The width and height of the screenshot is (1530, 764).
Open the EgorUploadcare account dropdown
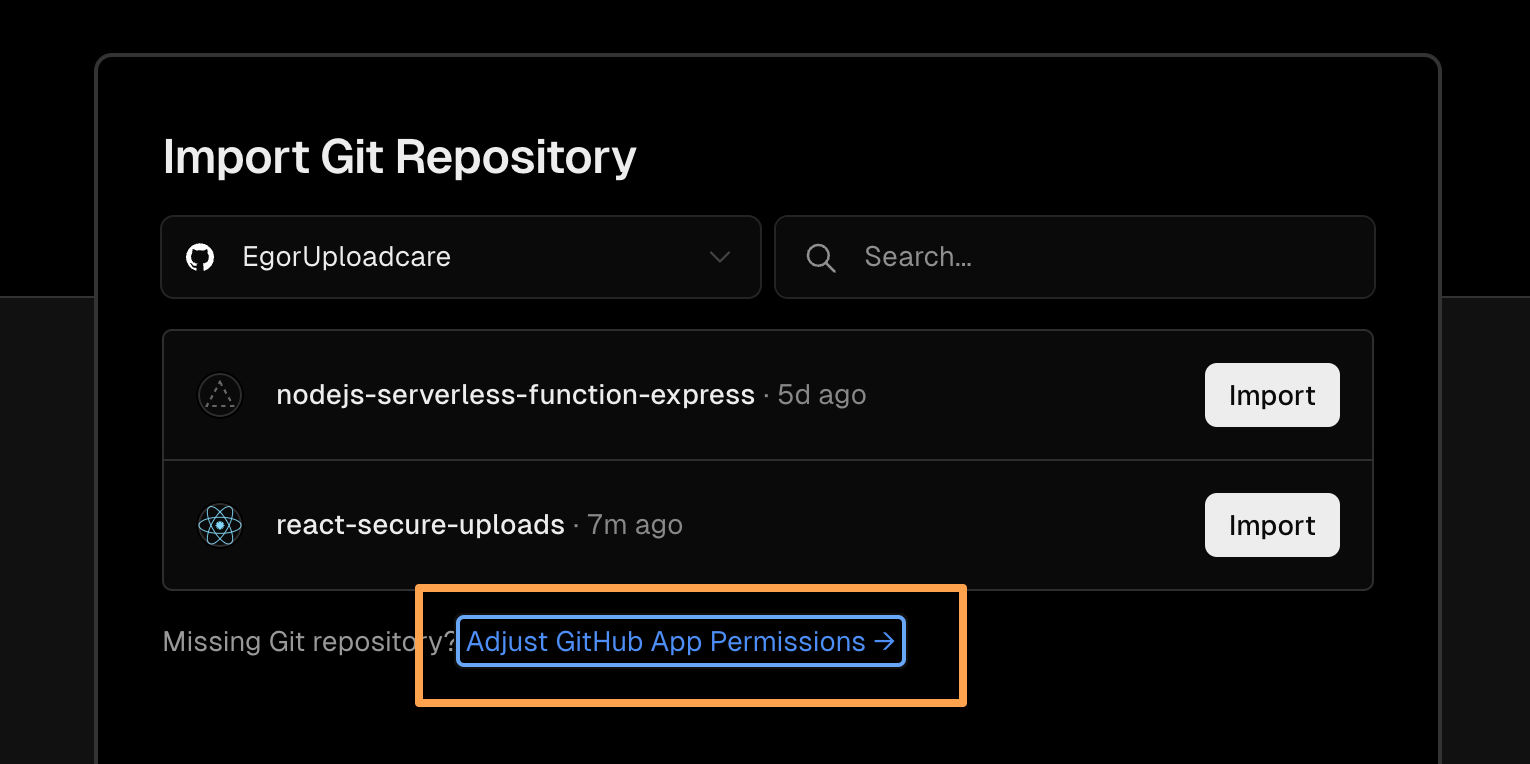[460, 257]
